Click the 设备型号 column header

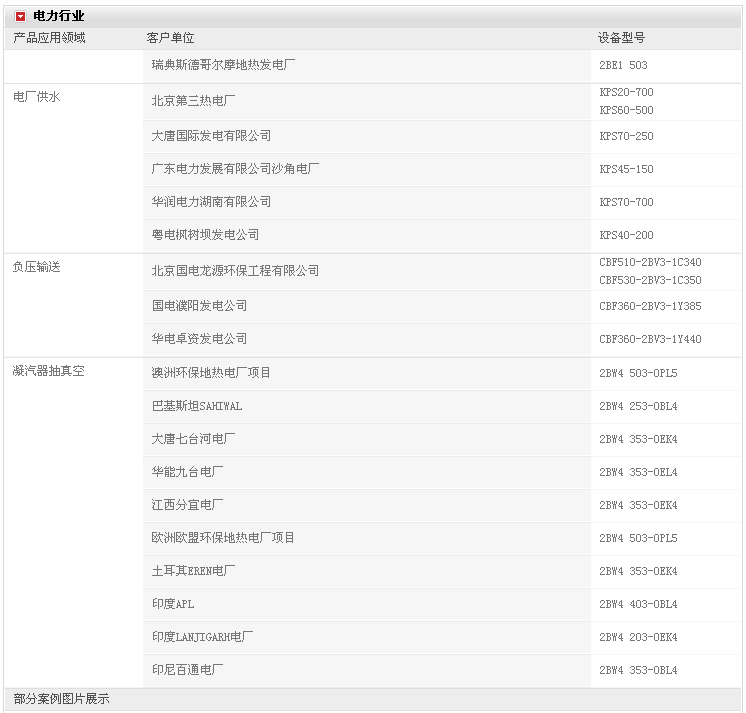point(621,38)
